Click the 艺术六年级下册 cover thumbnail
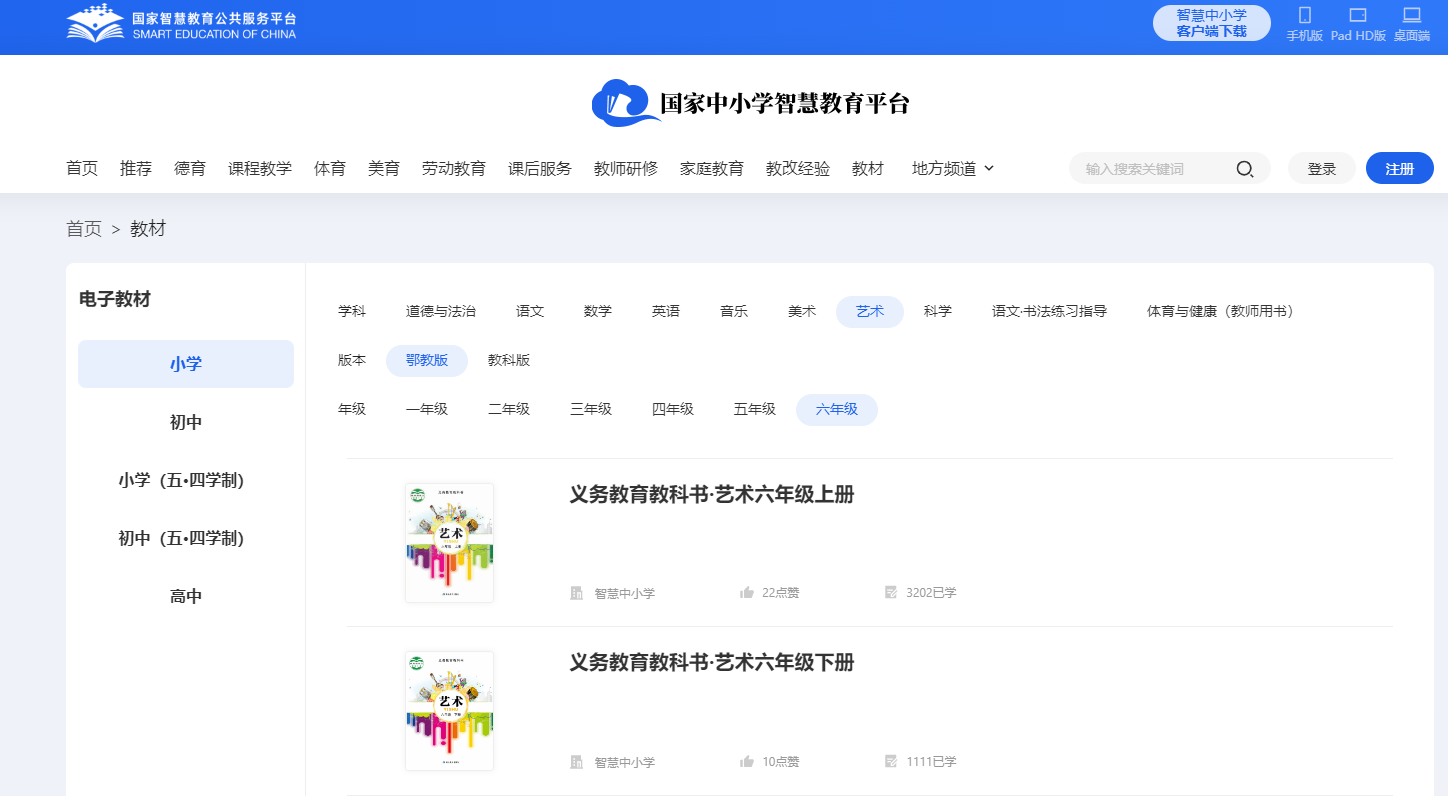Viewport: 1448px width, 796px height. (x=449, y=710)
